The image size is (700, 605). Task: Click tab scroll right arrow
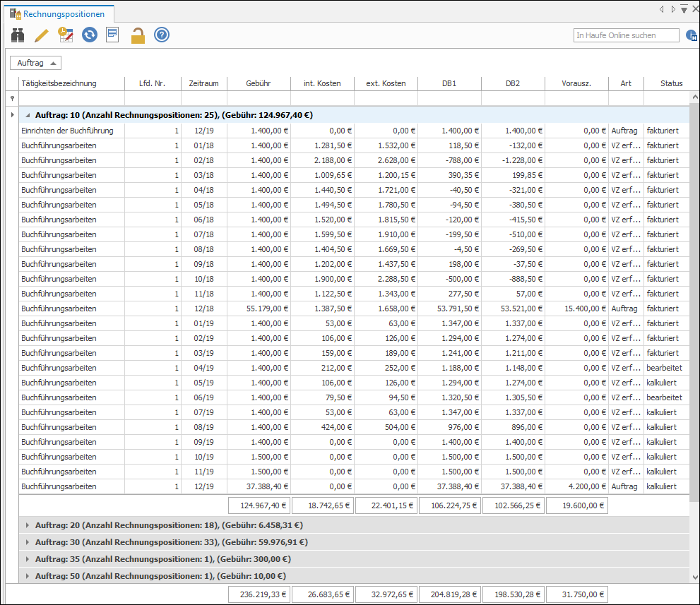673,9
